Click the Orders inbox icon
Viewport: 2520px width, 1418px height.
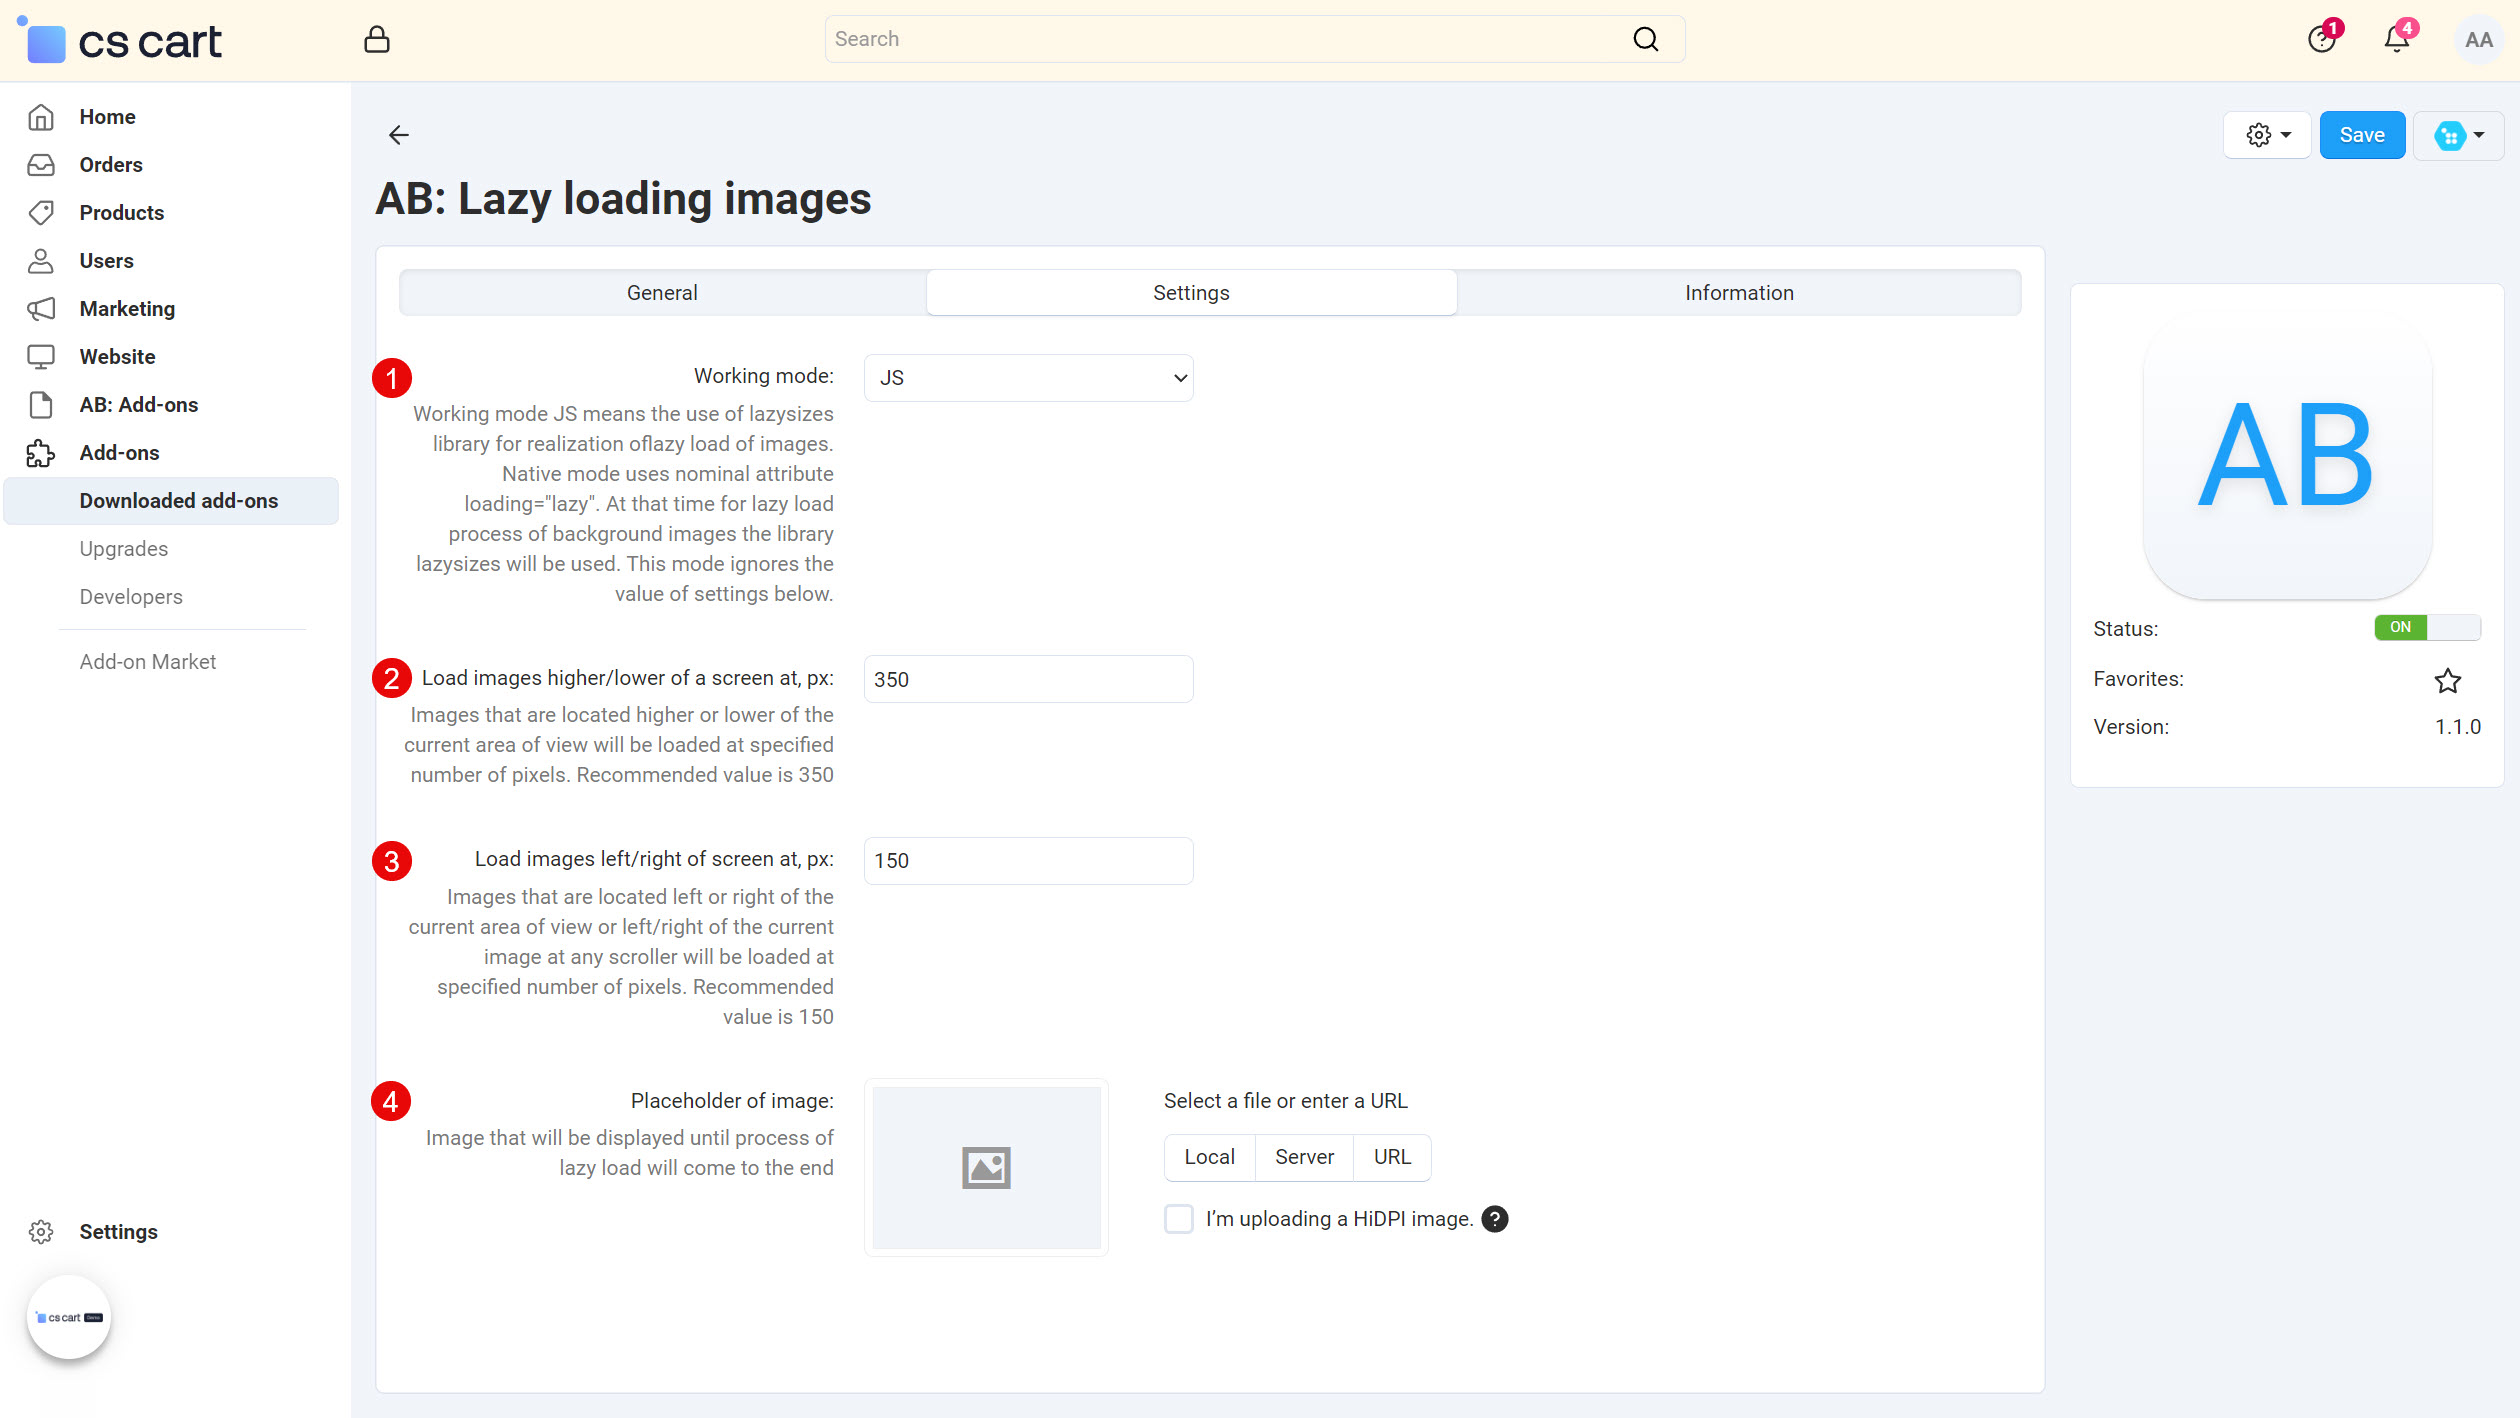[x=41, y=165]
